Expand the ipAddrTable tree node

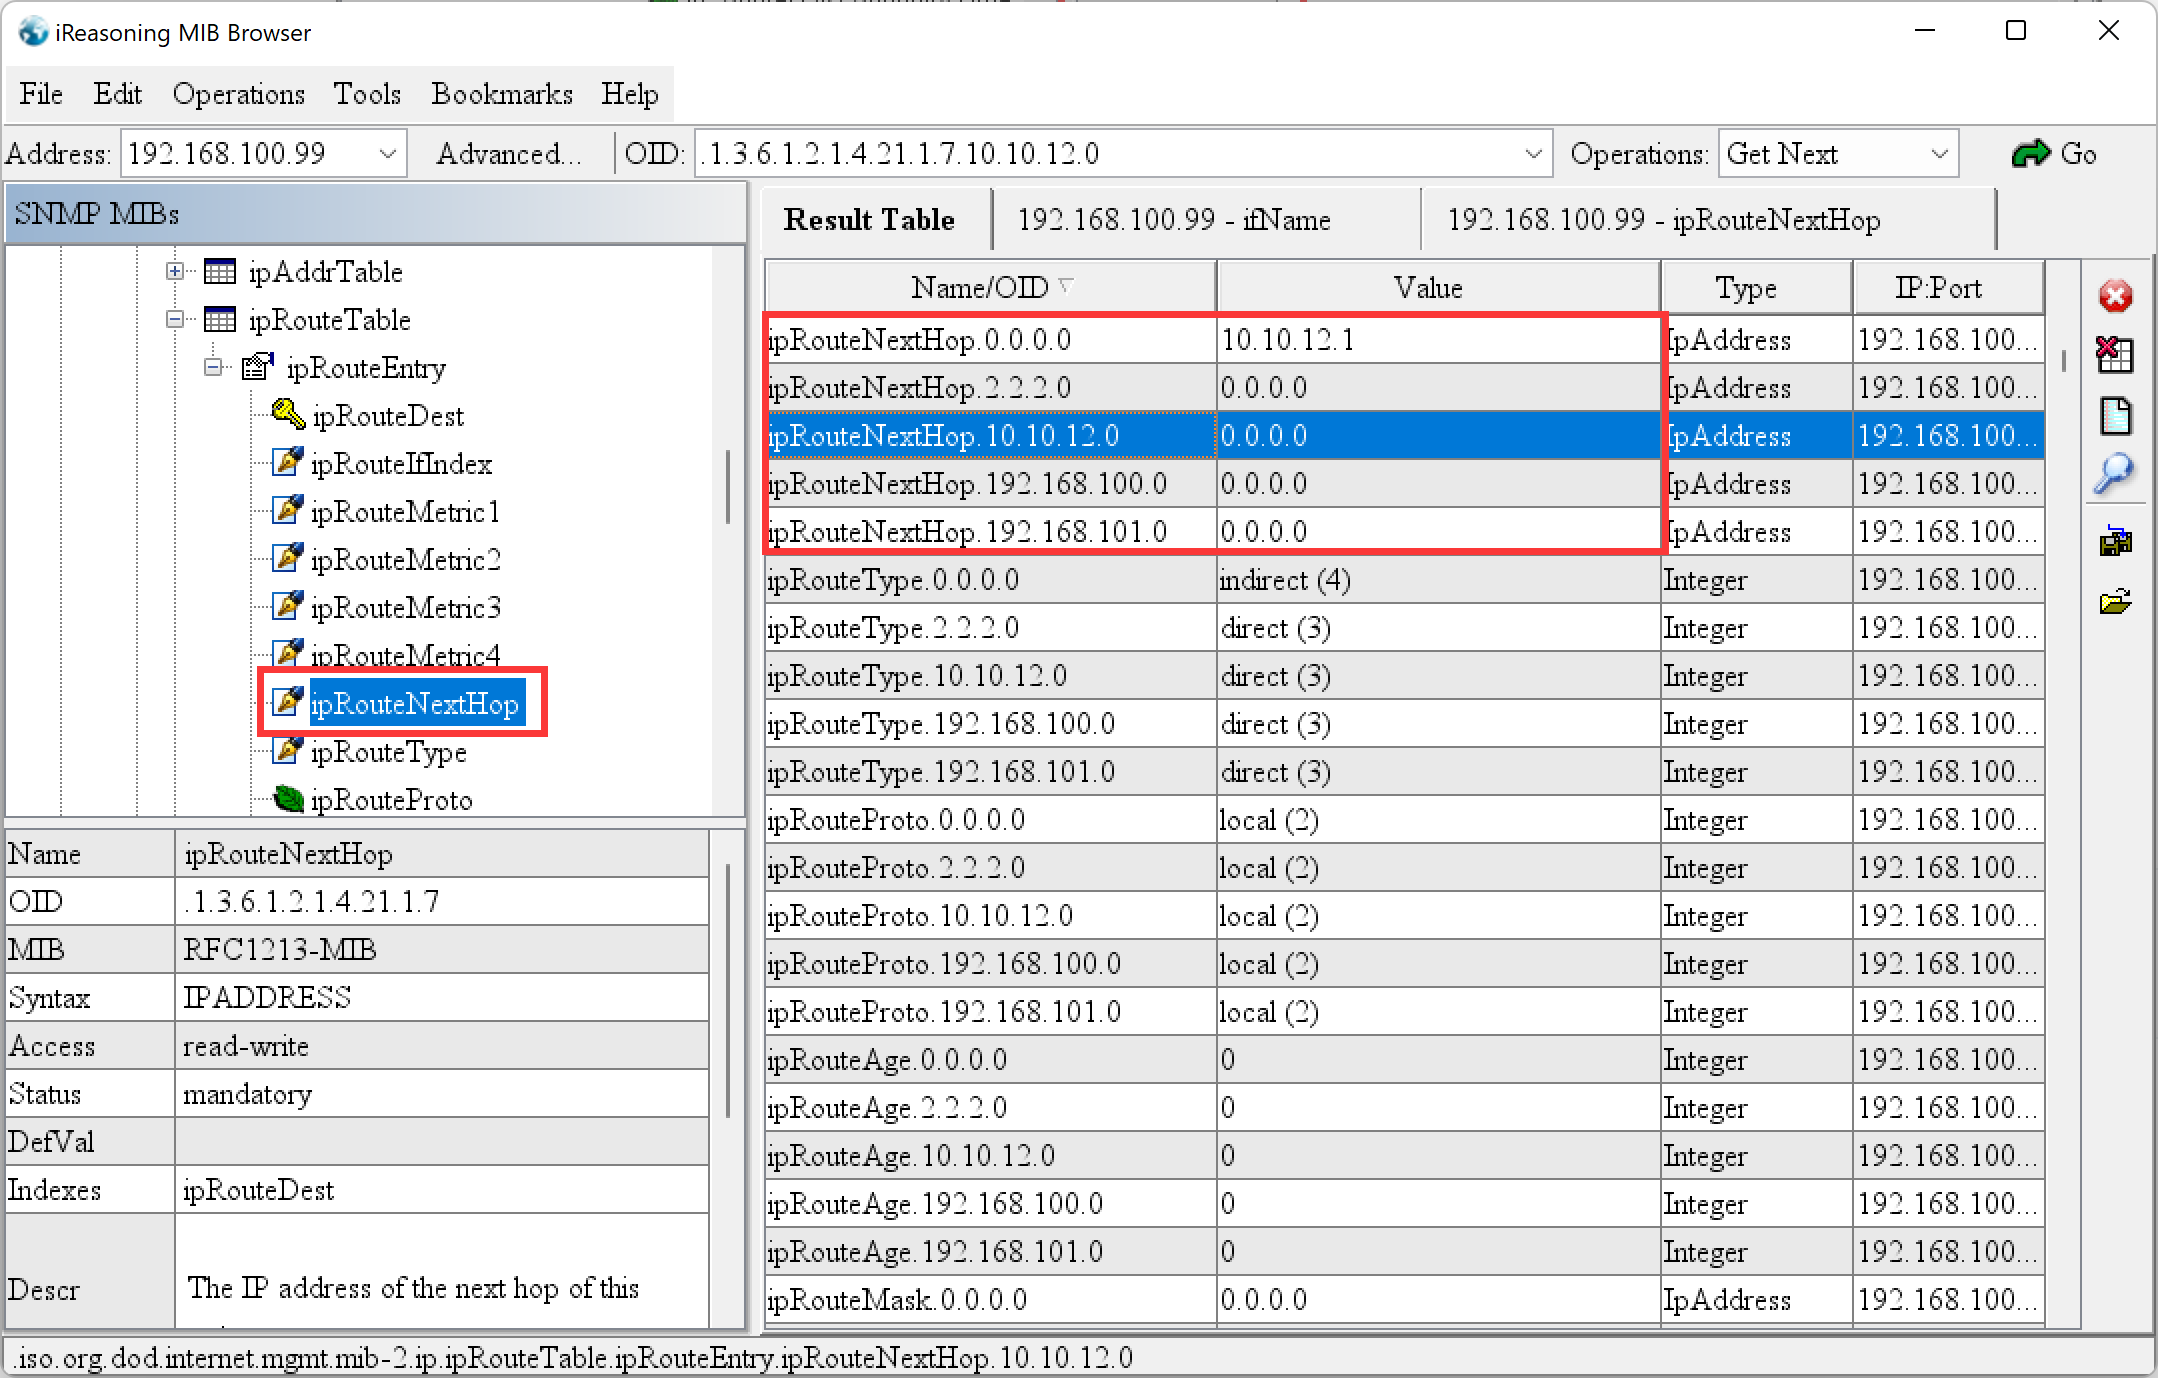pyautogui.click(x=175, y=271)
